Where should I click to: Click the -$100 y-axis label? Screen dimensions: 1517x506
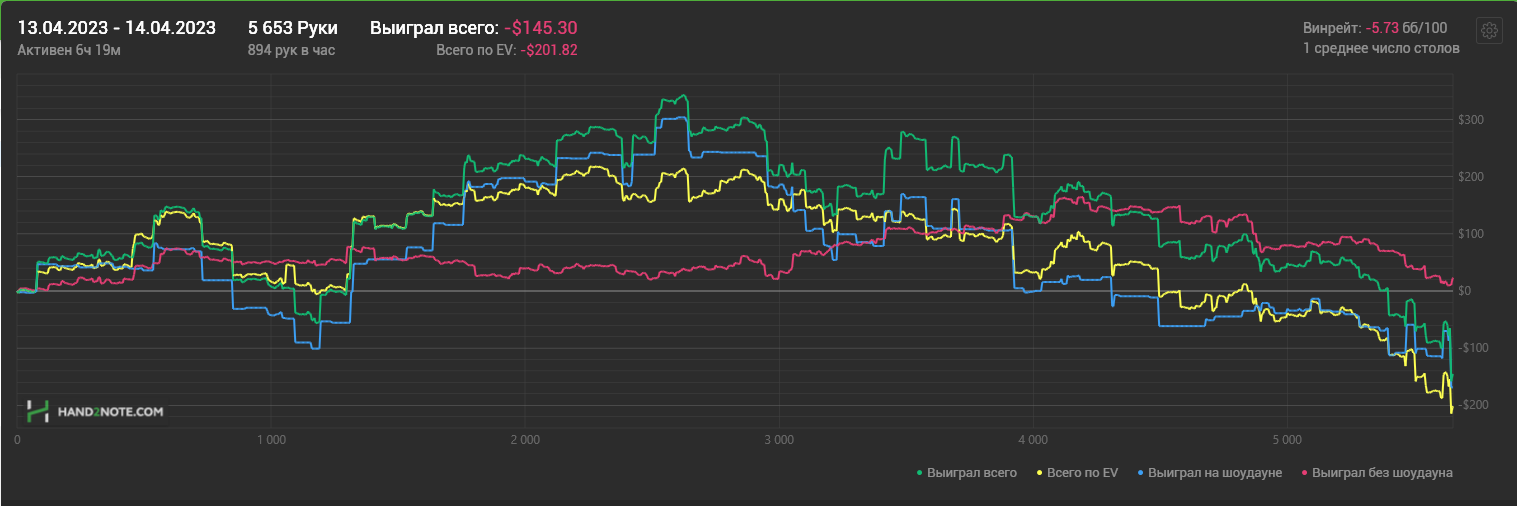(x=1472, y=348)
